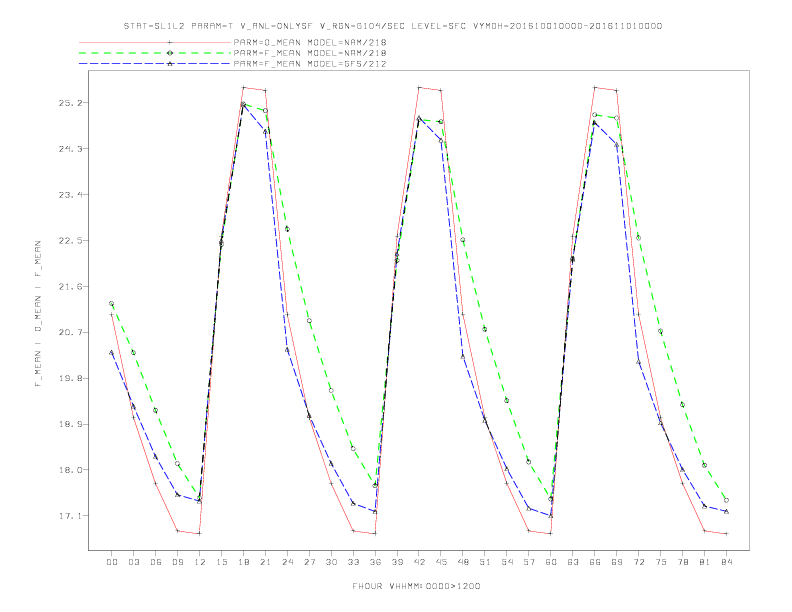Screen dimensions: 792x612
Task: Click x-axis tick label 30
Action: (331, 562)
